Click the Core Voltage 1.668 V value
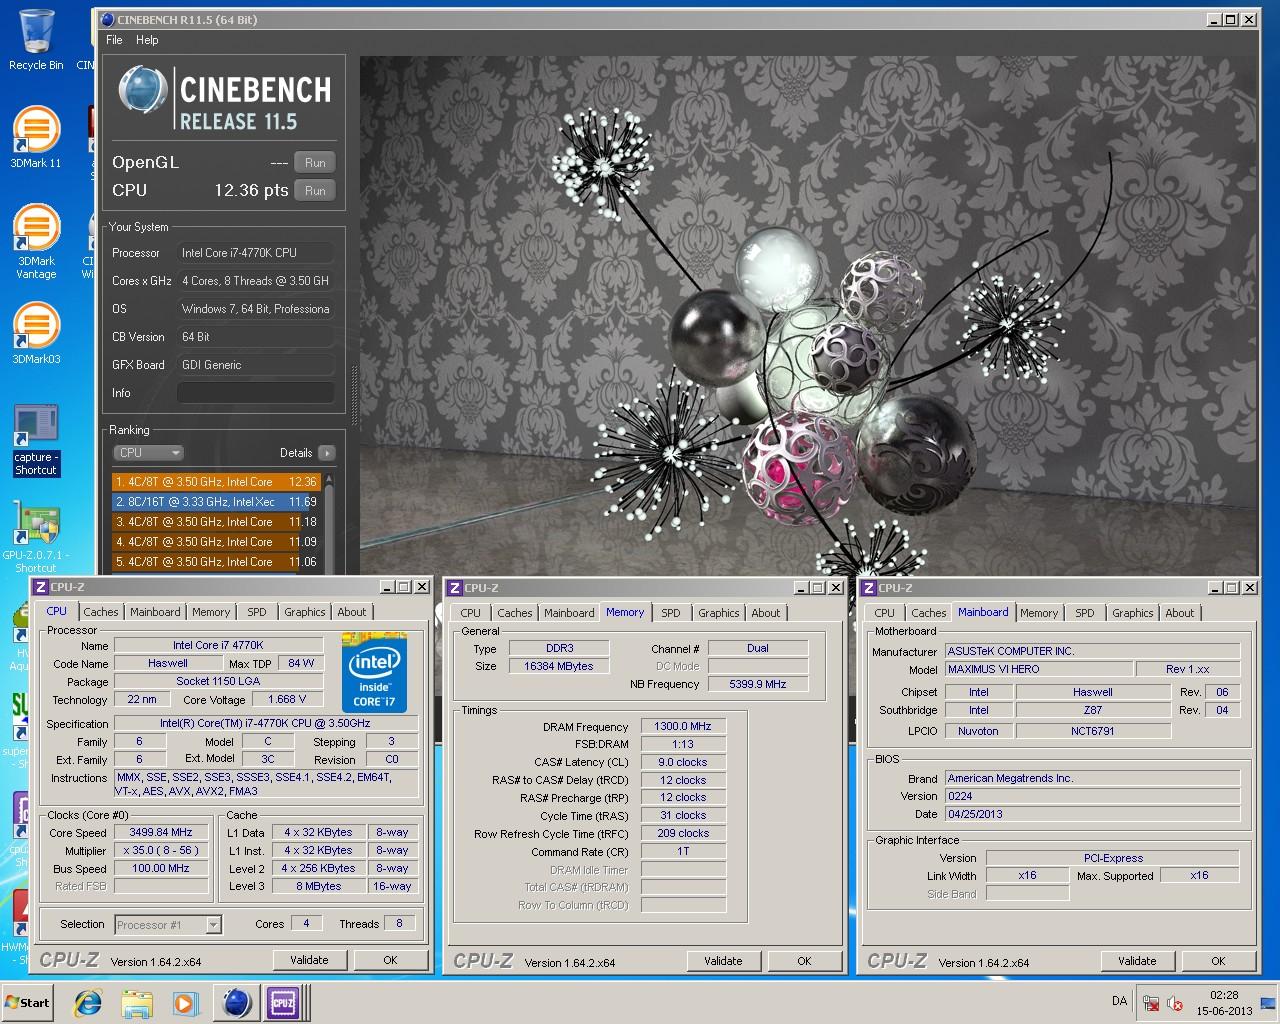This screenshot has width=1280, height=1024. [x=287, y=699]
